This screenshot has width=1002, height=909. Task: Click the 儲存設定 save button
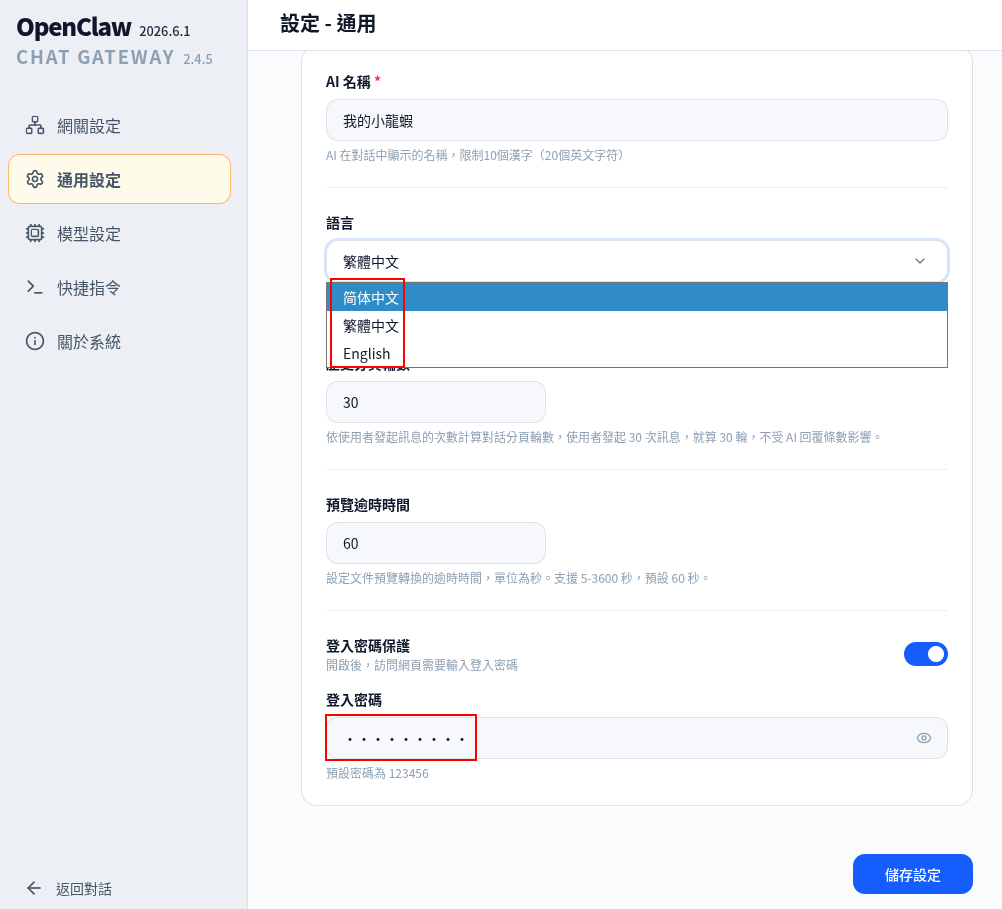click(913, 874)
